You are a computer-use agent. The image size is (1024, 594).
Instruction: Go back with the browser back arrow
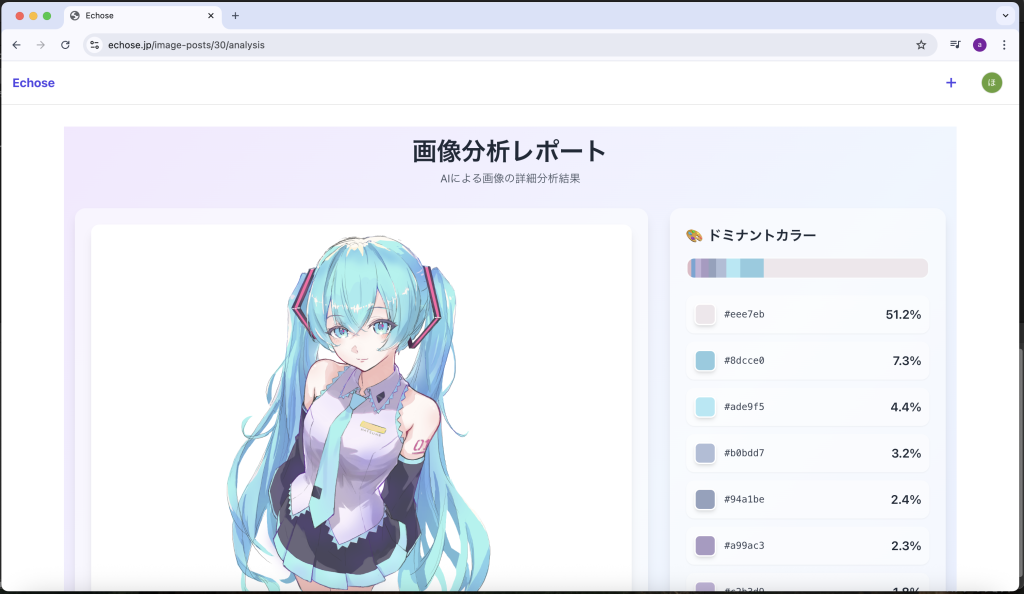tap(16, 45)
